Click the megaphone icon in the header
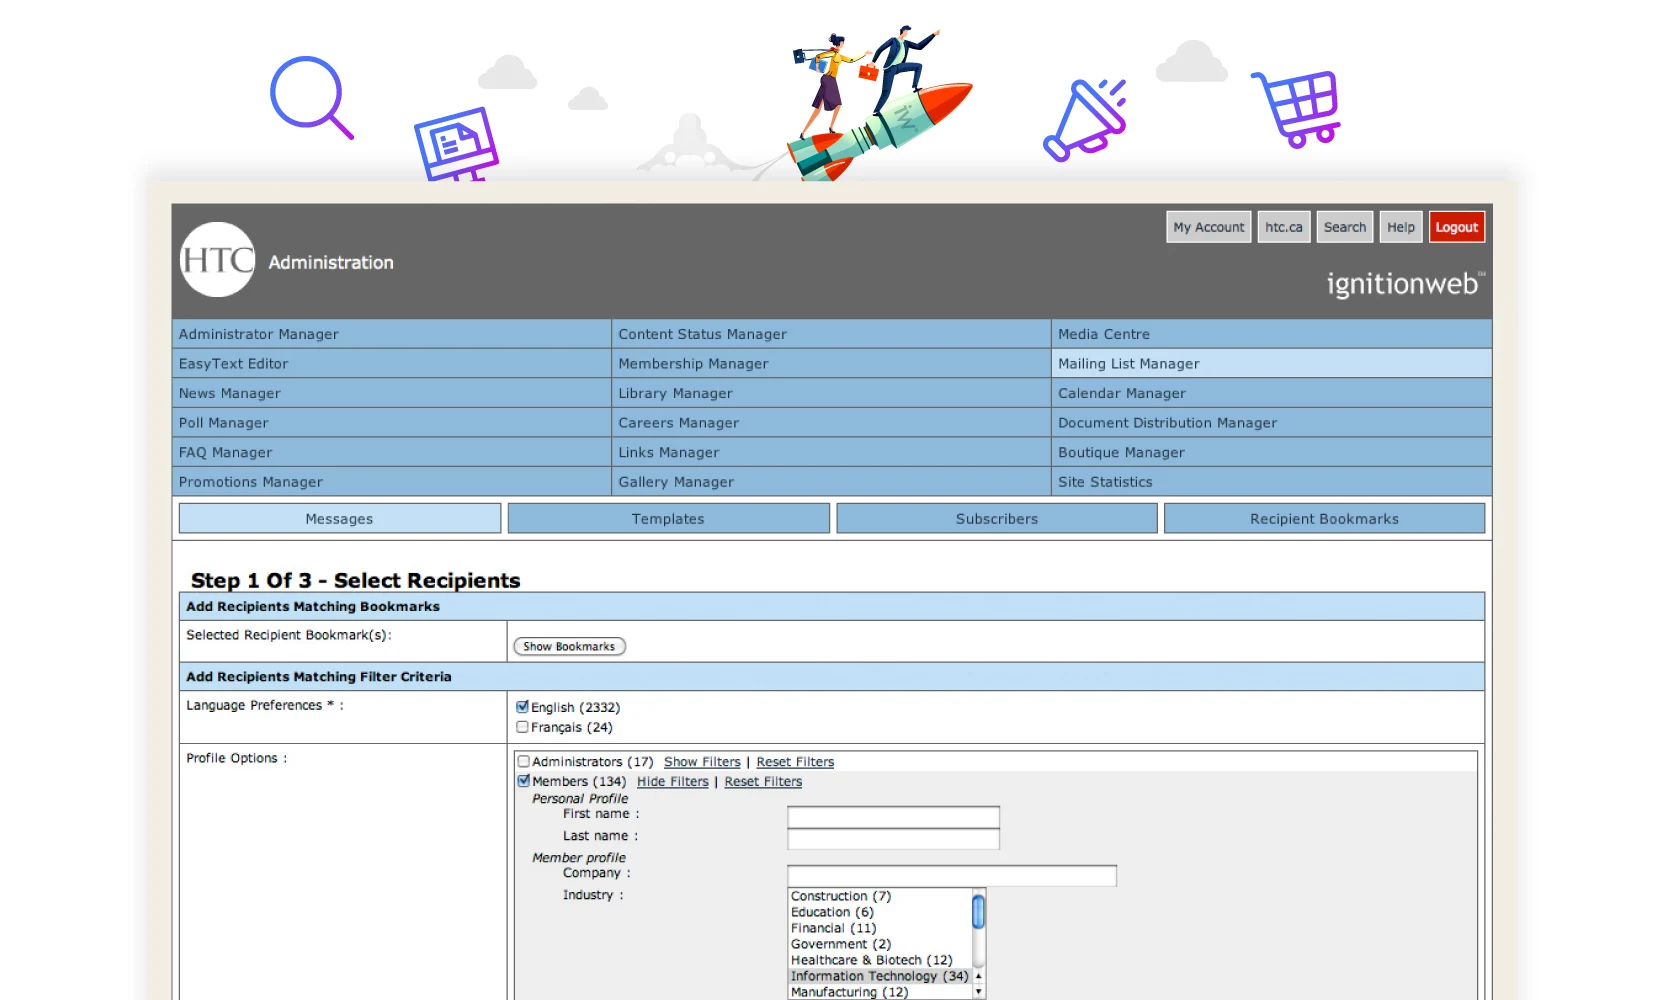 coord(1084,114)
